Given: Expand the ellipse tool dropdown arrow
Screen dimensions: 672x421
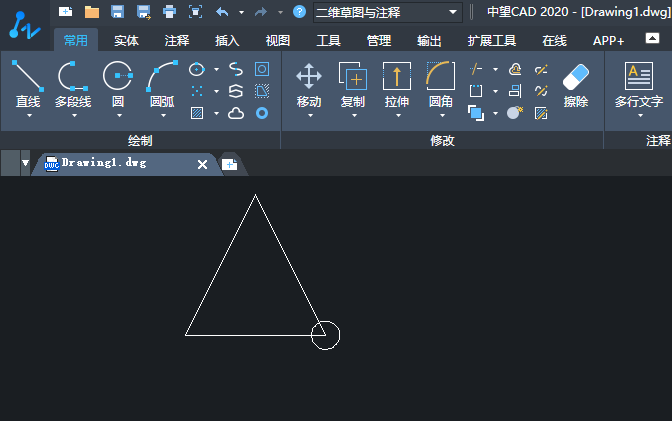Looking at the screenshot, I should point(216,69).
